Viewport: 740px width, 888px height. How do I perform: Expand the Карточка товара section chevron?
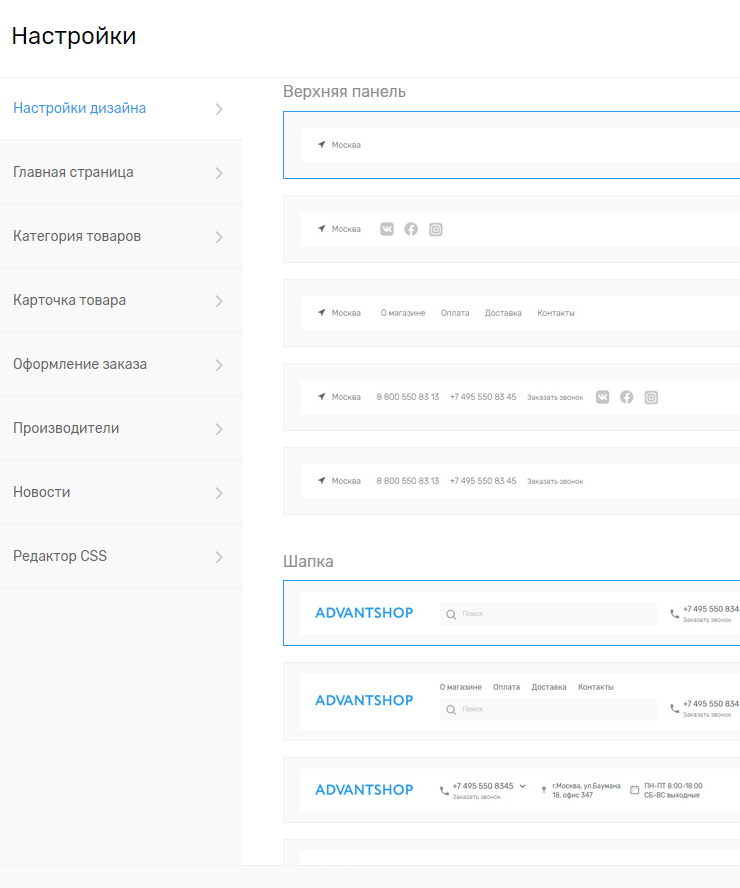(219, 301)
